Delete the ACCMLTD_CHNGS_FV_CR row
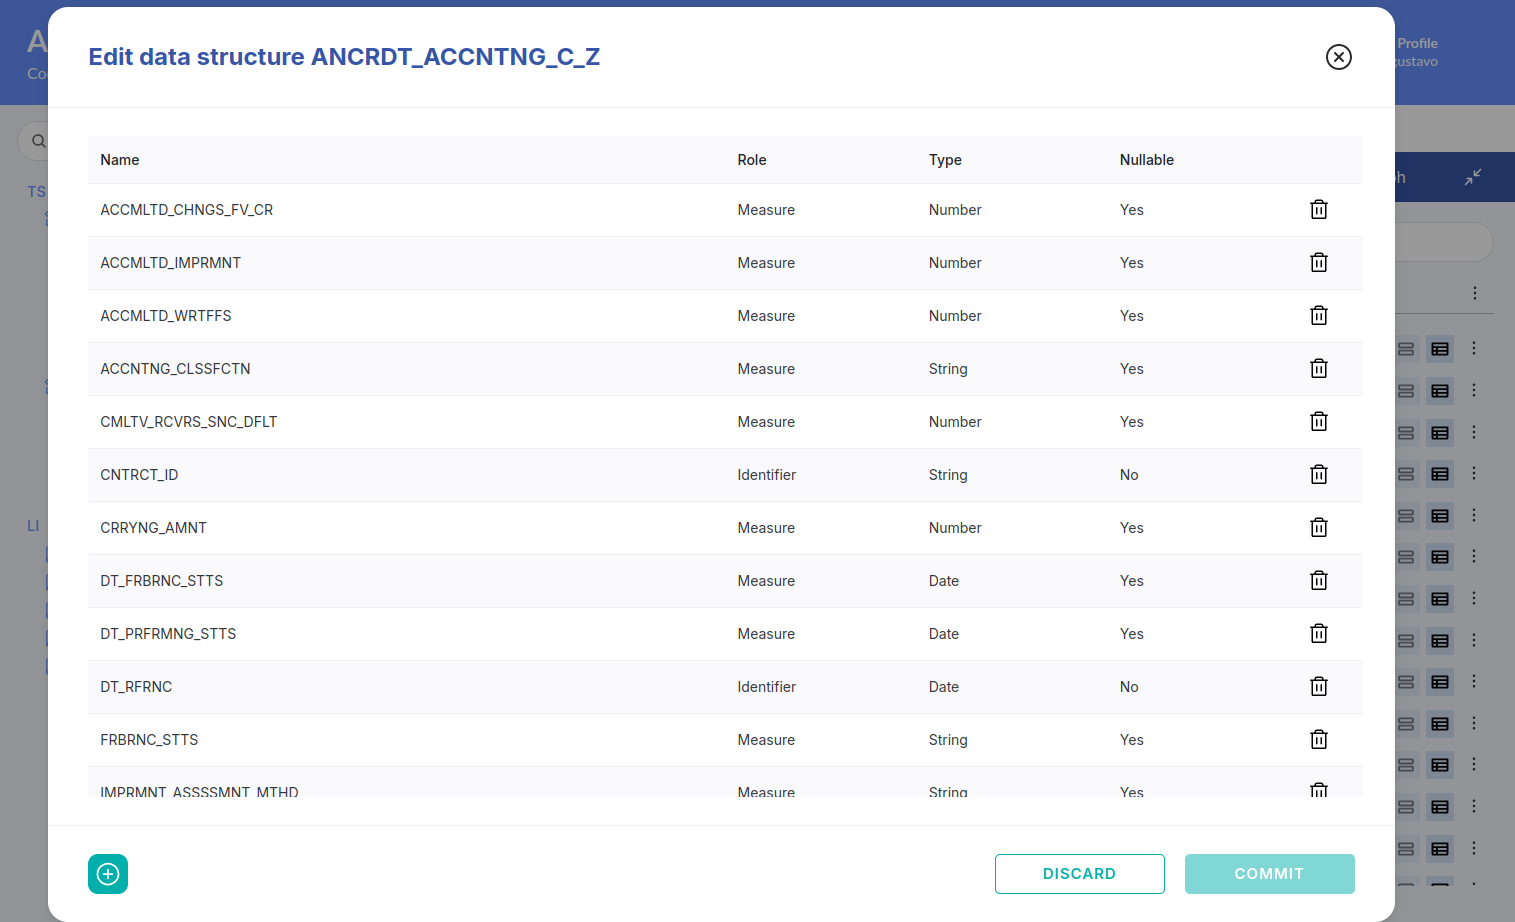The width and height of the screenshot is (1515, 922). (x=1318, y=210)
